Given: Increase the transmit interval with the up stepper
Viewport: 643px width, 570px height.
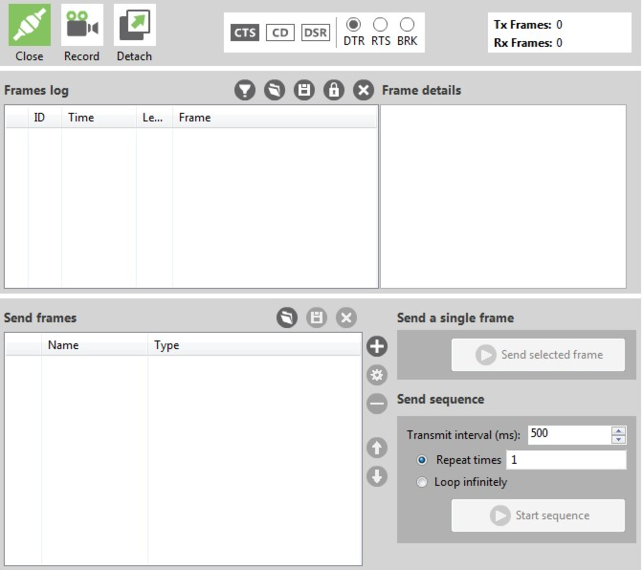Looking at the screenshot, I should [x=618, y=430].
